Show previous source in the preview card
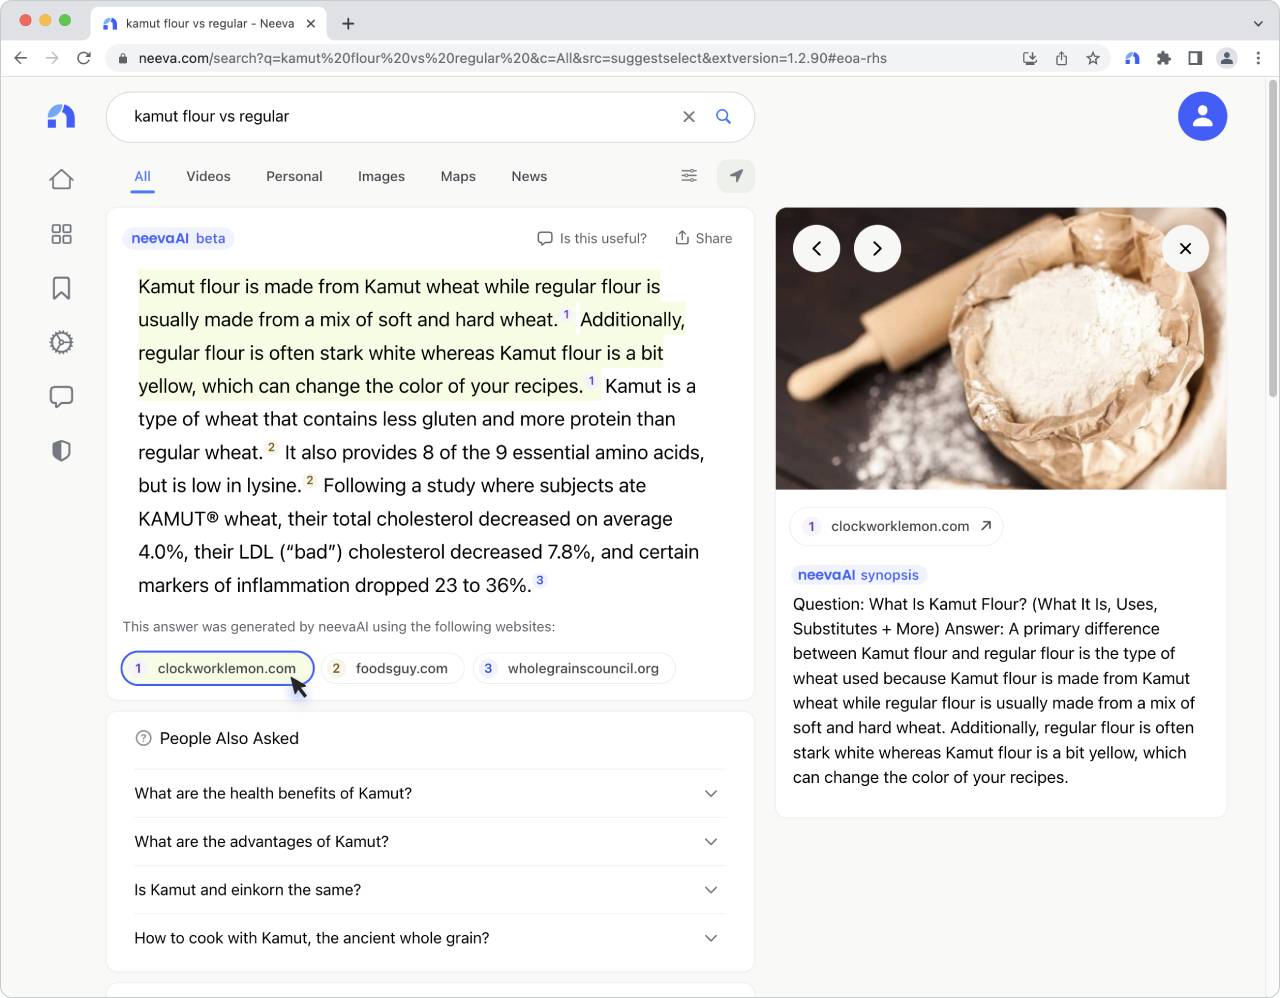The width and height of the screenshot is (1280, 998). point(816,249)
